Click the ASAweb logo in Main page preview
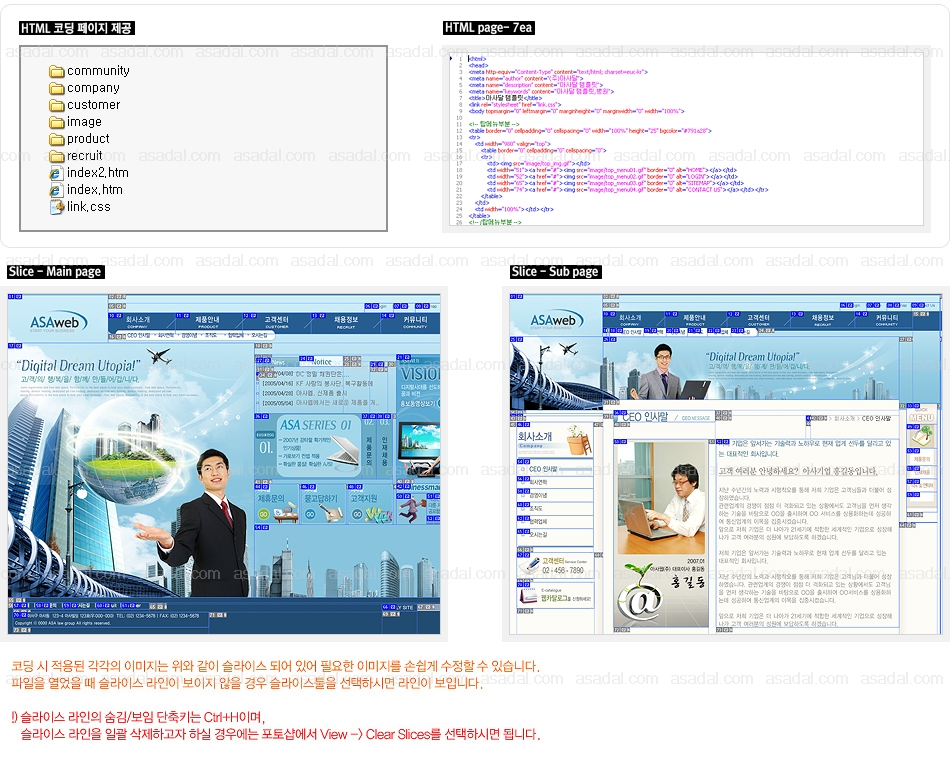This screenshot has height=760, width=950. point(58,322)
